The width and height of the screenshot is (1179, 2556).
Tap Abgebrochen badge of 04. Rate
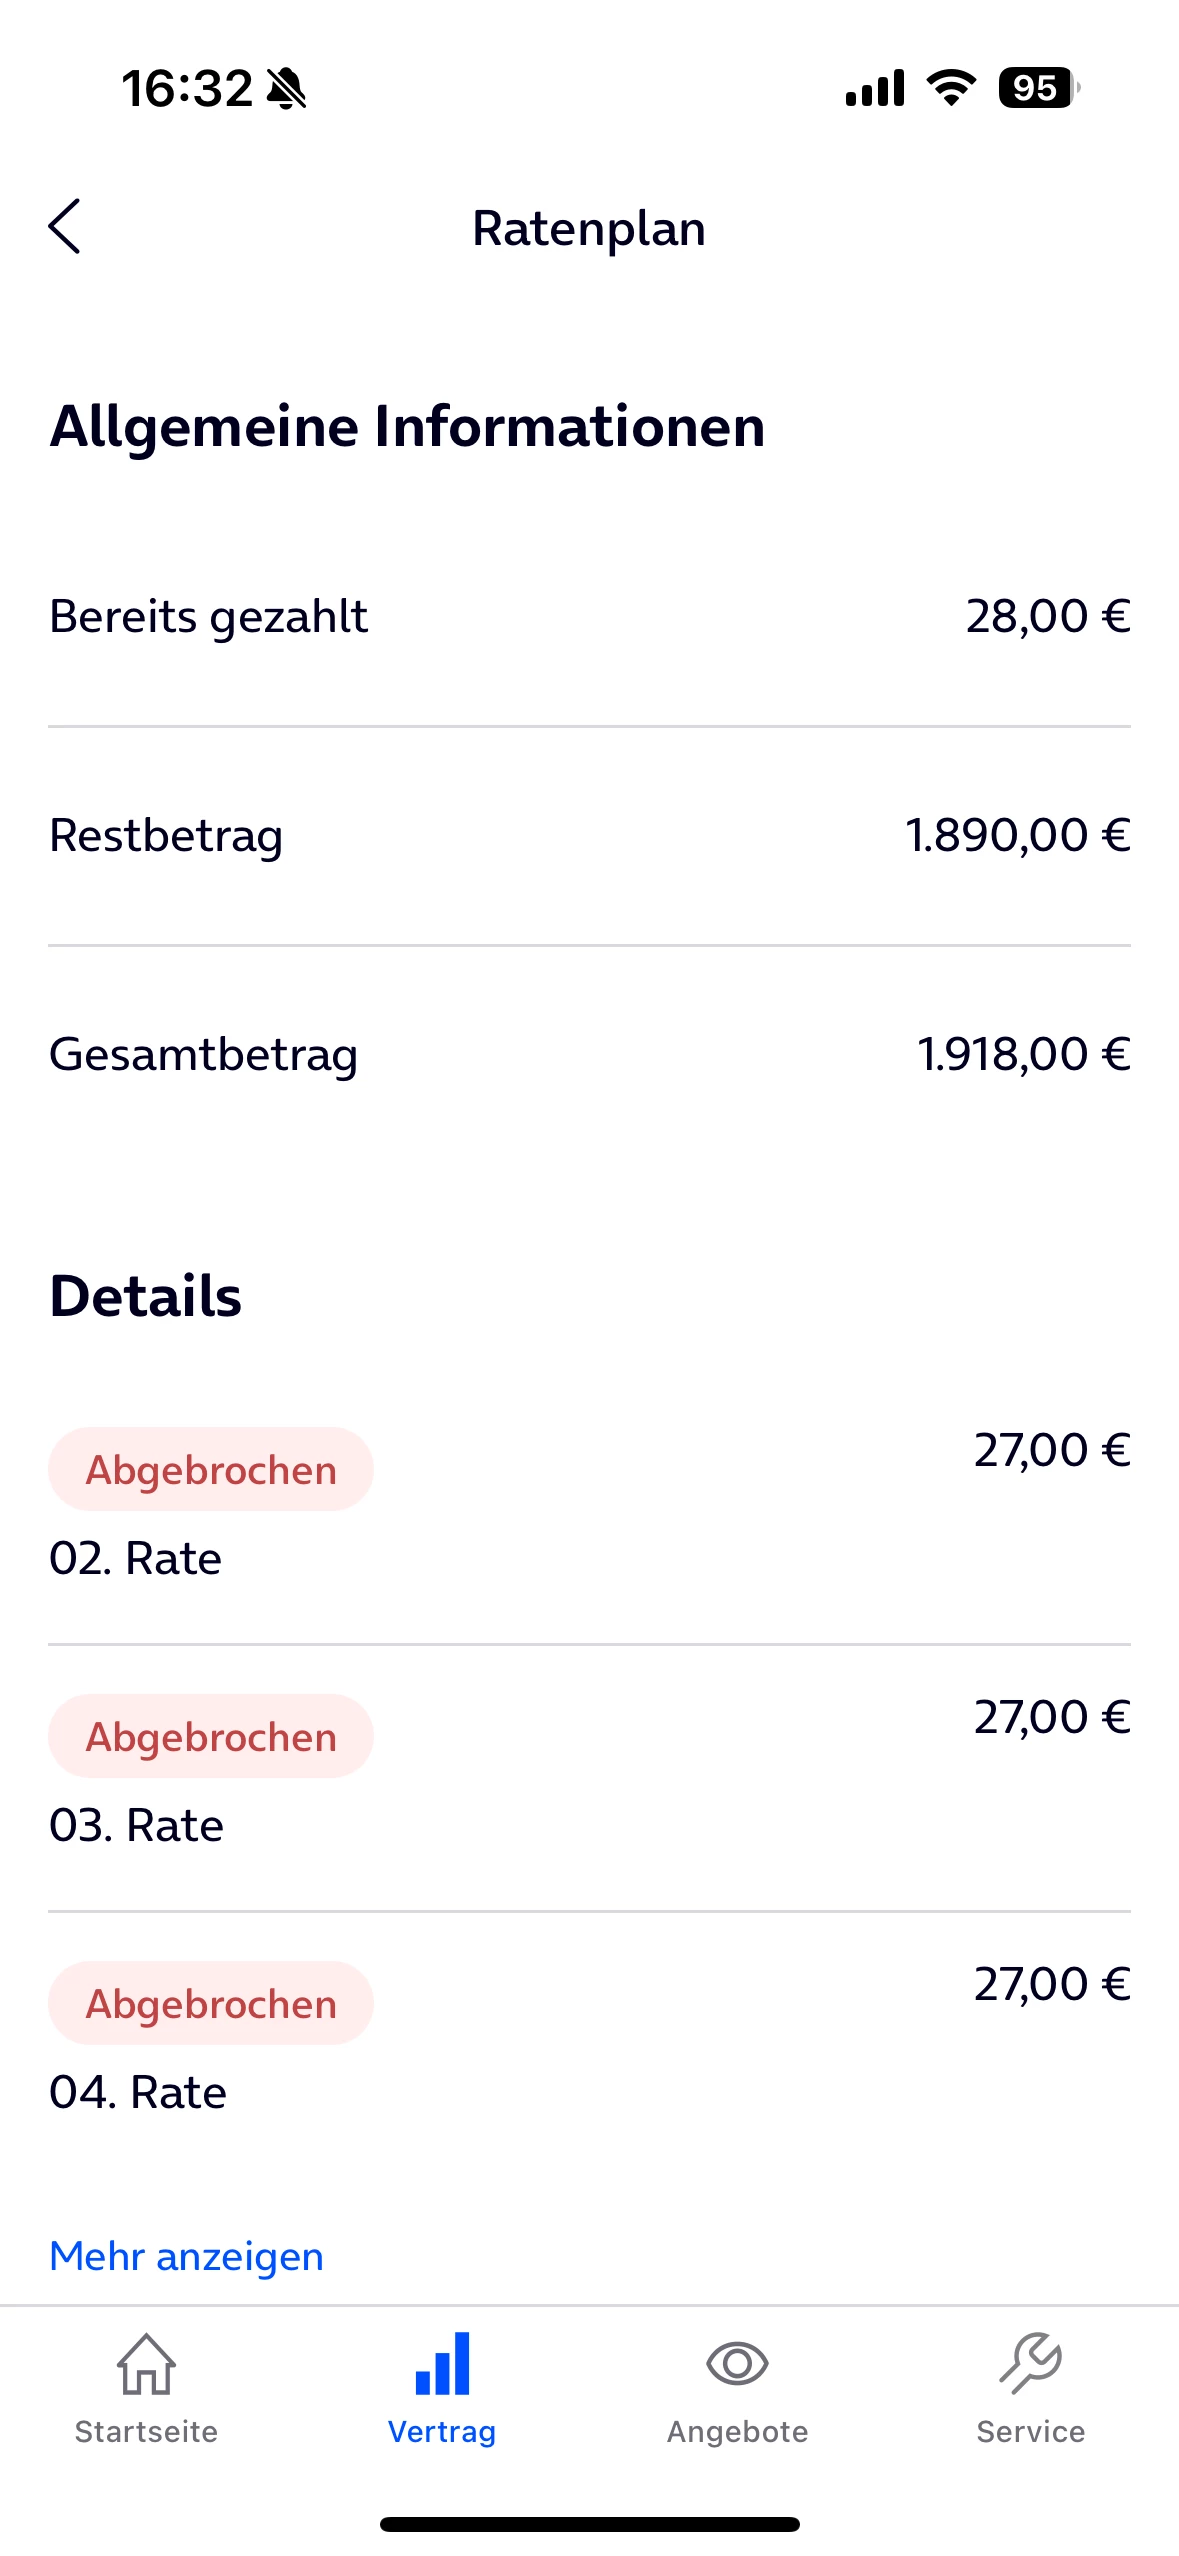click(211, 2004)
